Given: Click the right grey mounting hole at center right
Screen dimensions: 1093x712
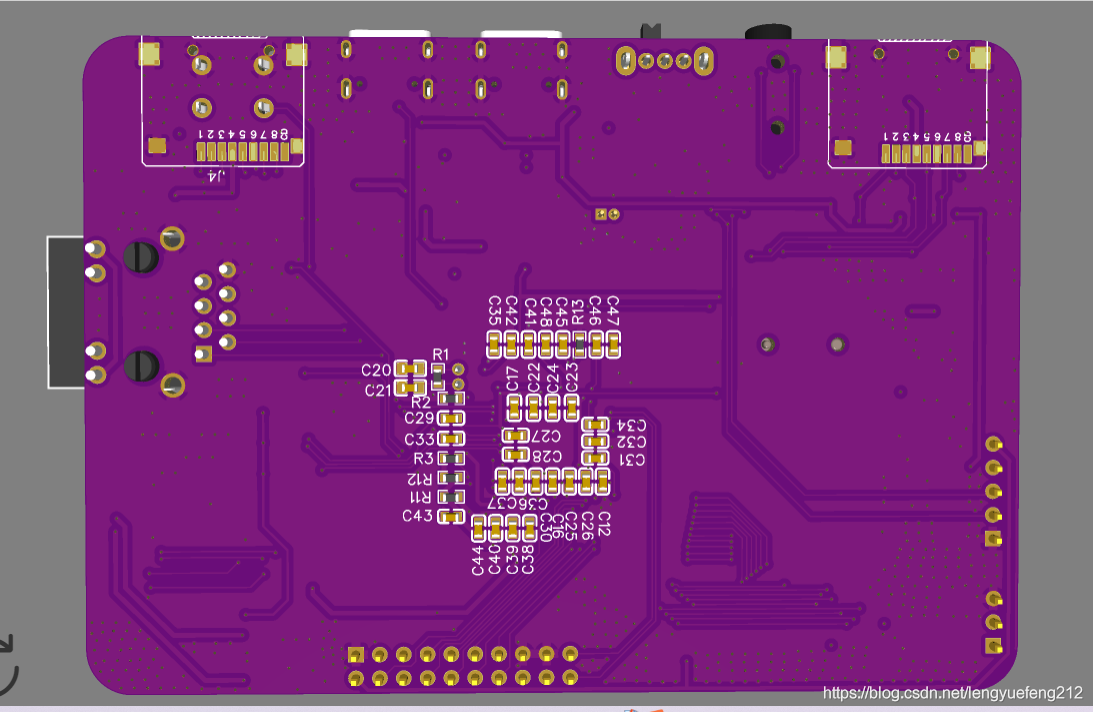Looking at the screenshot, I should (837, 344).
